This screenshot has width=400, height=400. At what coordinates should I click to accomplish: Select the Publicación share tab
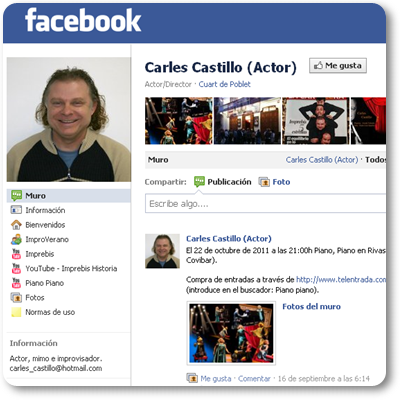(x=223, y=182)
